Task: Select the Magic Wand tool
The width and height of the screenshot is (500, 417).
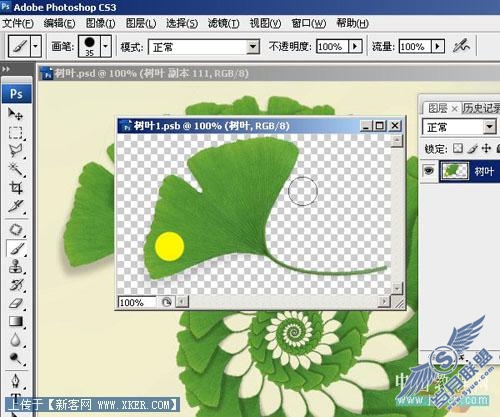Action: point(16,169)
